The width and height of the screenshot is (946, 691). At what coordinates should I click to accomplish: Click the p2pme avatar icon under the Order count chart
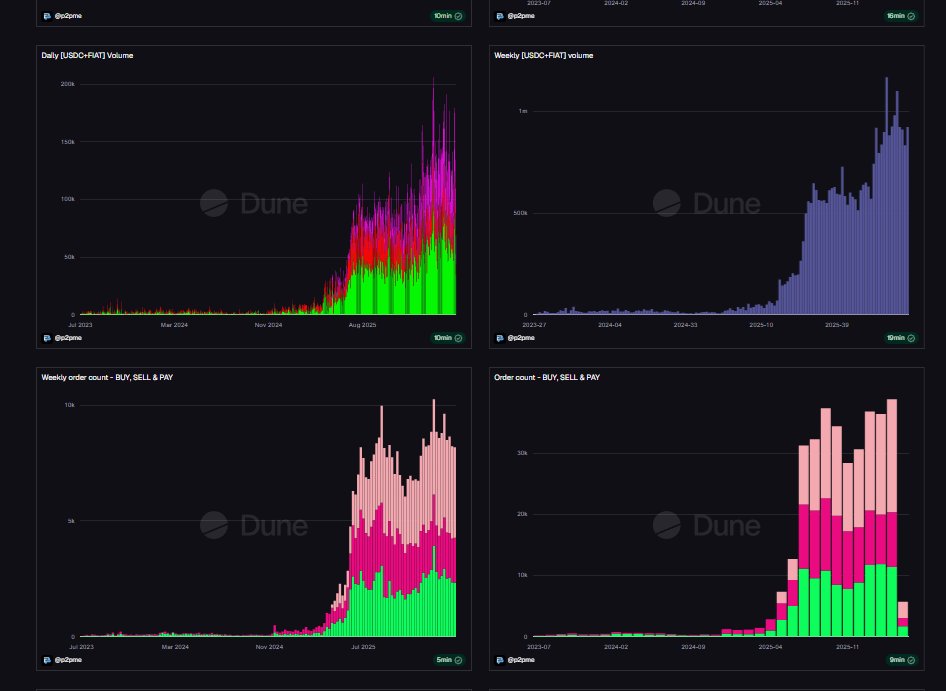[x=499, y=660]
